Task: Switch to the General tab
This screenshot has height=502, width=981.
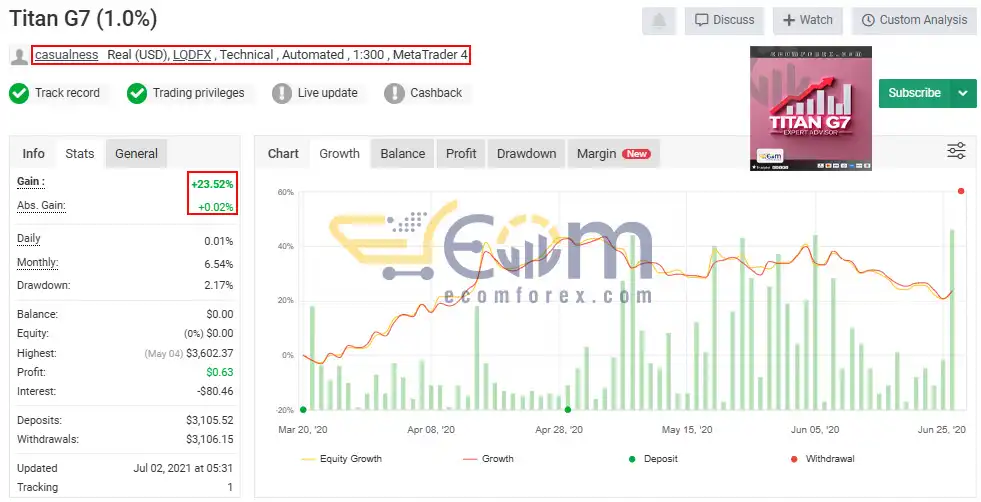Action: coord(136,153)
